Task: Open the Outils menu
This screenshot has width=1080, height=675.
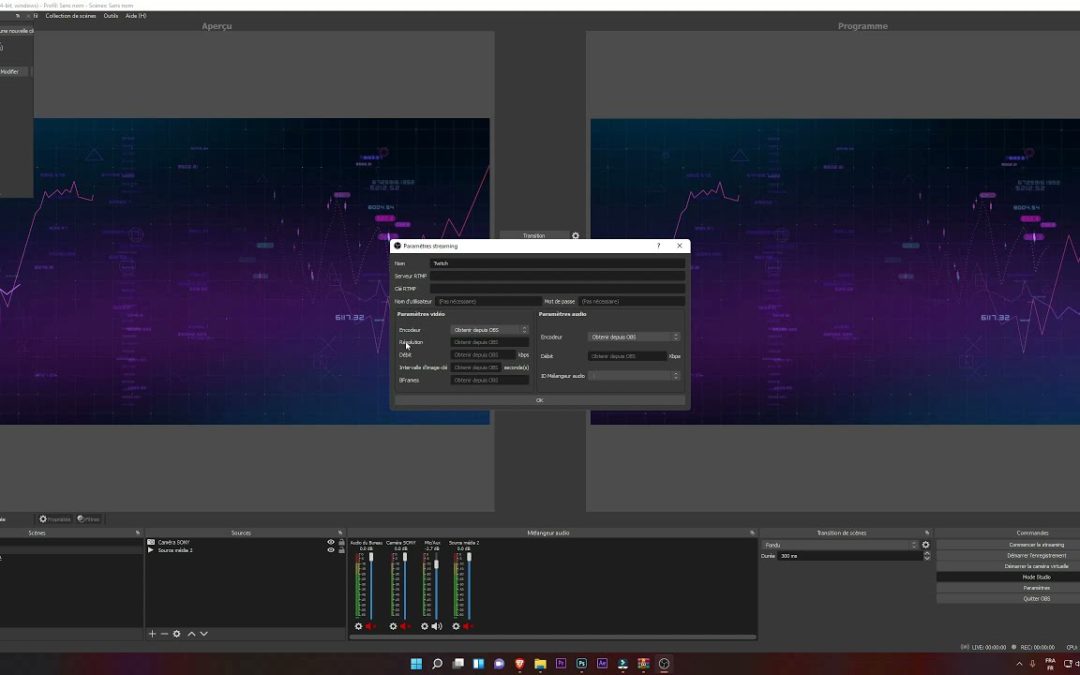Action: (111, 15)
